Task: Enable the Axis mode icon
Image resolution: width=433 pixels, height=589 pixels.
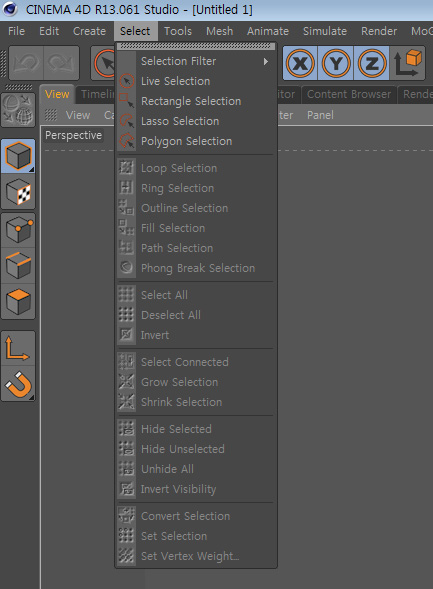Action: pyautogui.click(x=18, y=349)
